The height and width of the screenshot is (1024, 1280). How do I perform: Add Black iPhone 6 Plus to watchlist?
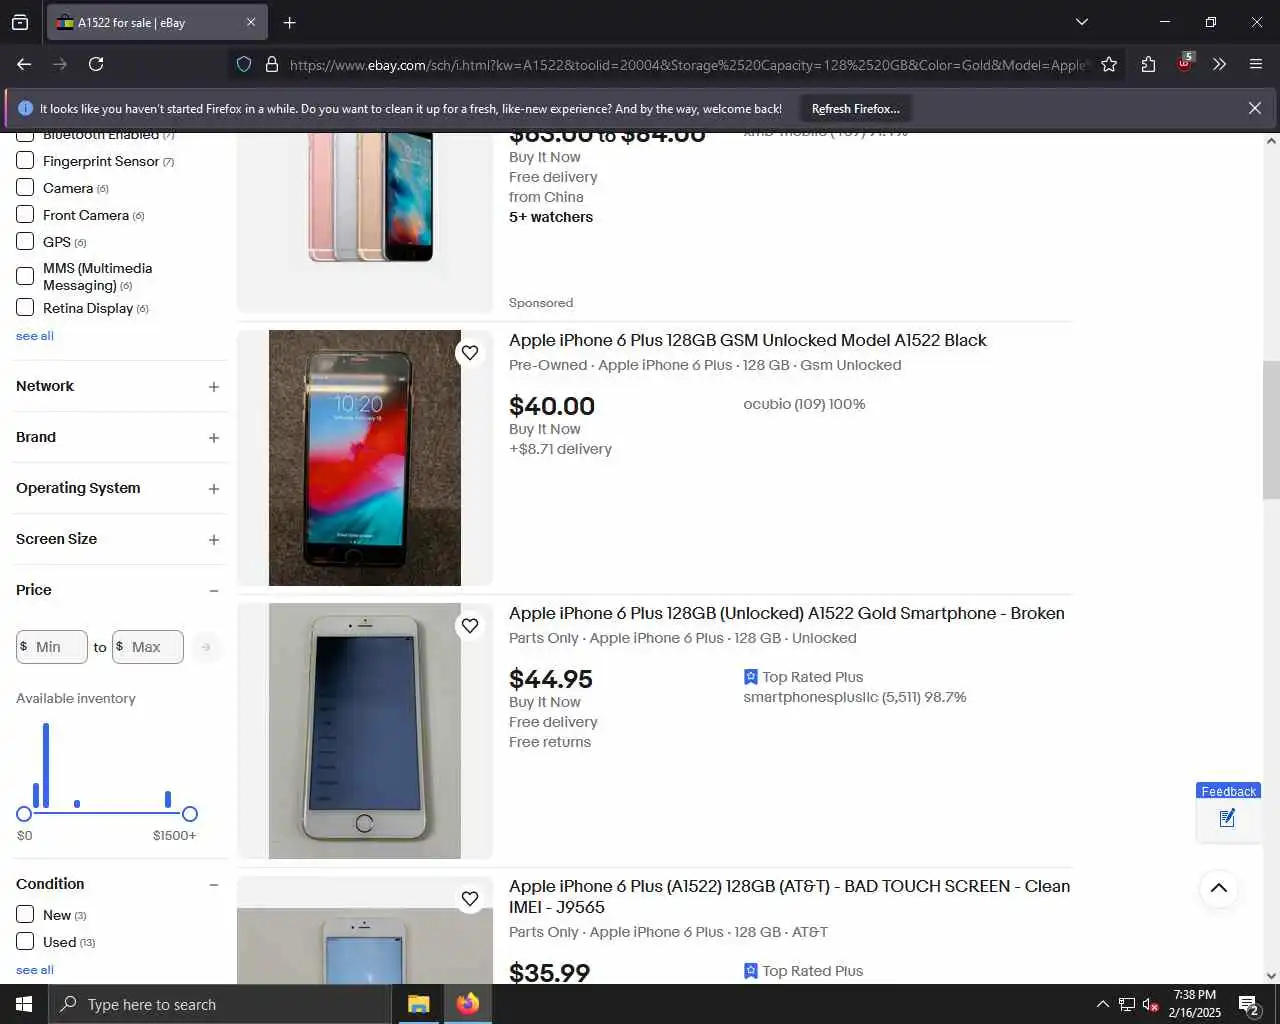pyautogui.click(x=470, y=352)
